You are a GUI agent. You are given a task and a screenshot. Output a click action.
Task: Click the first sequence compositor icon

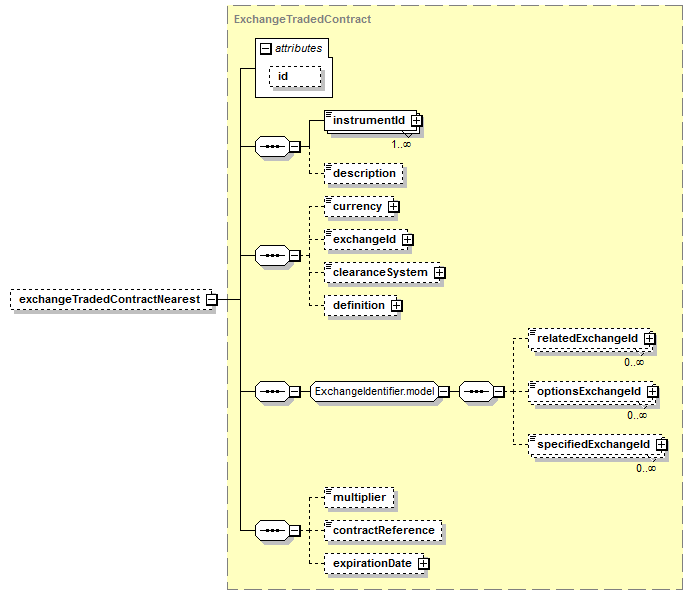coord(272,147)
